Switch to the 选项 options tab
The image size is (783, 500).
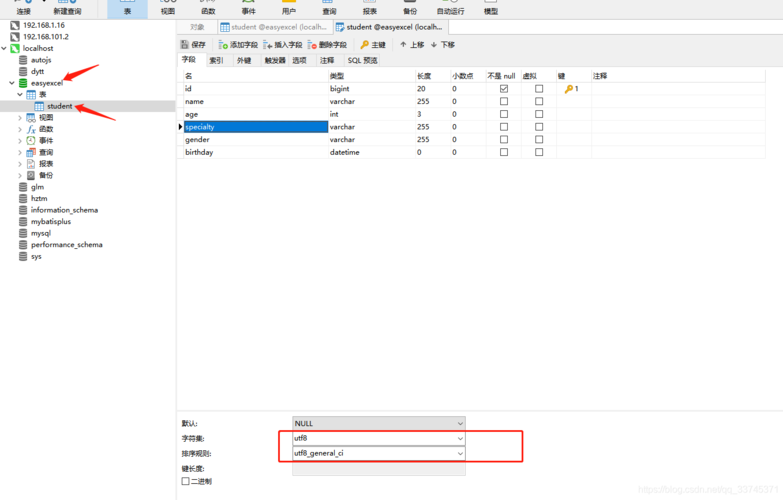[x=299, y=60]
